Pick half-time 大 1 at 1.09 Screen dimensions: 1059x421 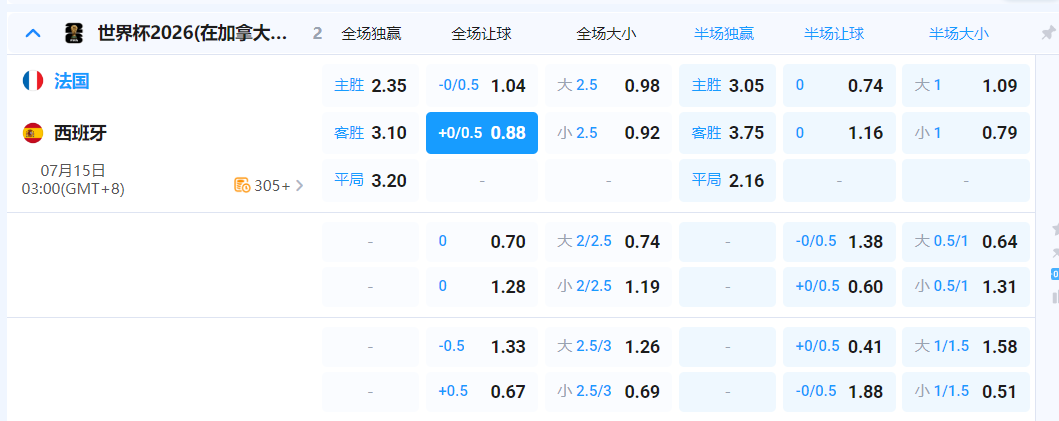pos(966,86)
